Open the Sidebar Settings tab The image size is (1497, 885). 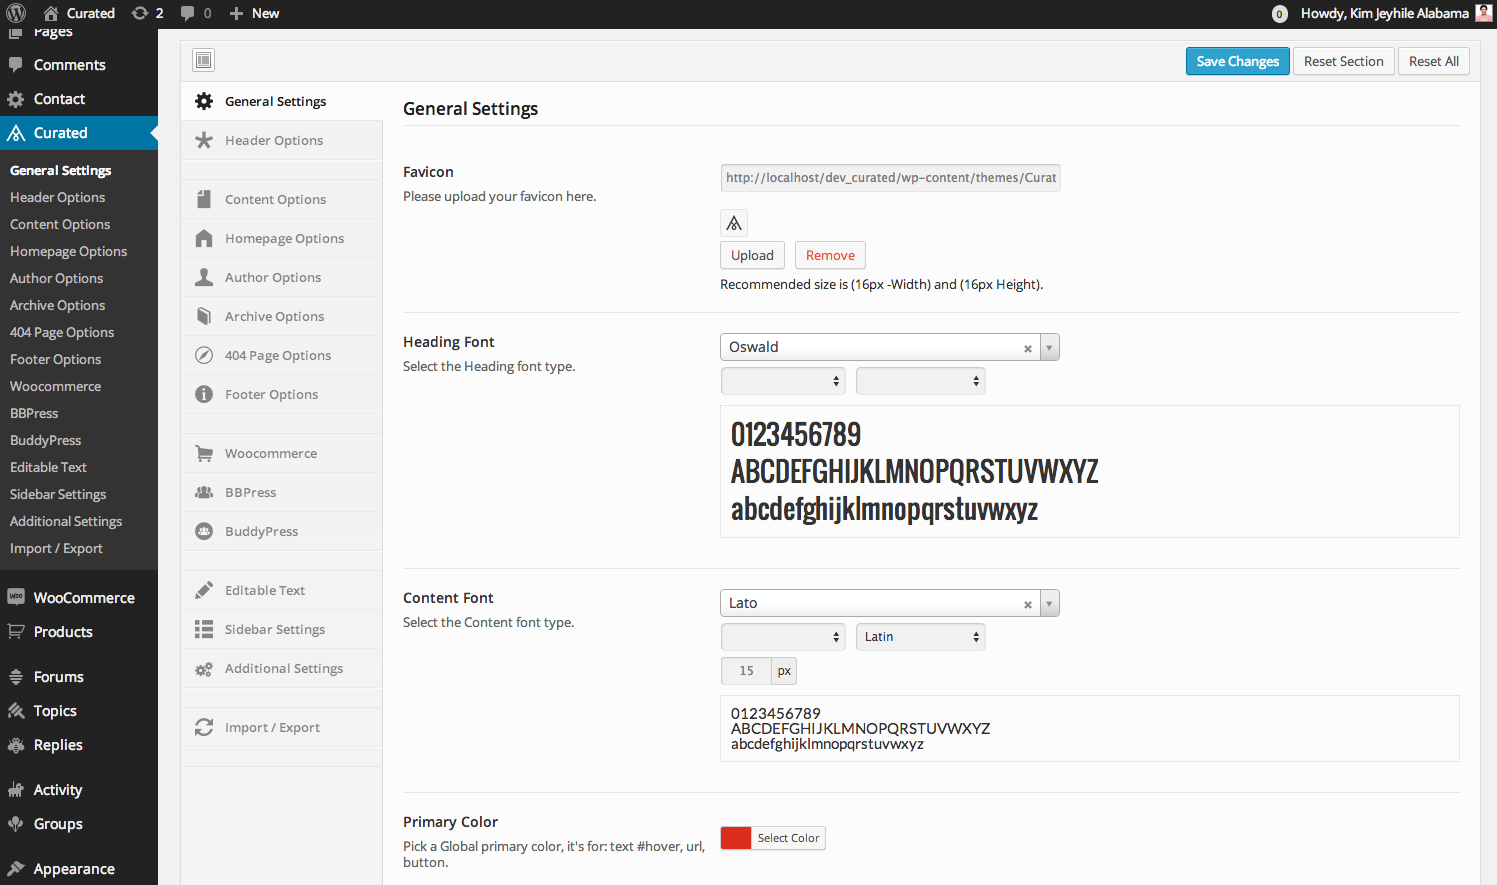282,629
